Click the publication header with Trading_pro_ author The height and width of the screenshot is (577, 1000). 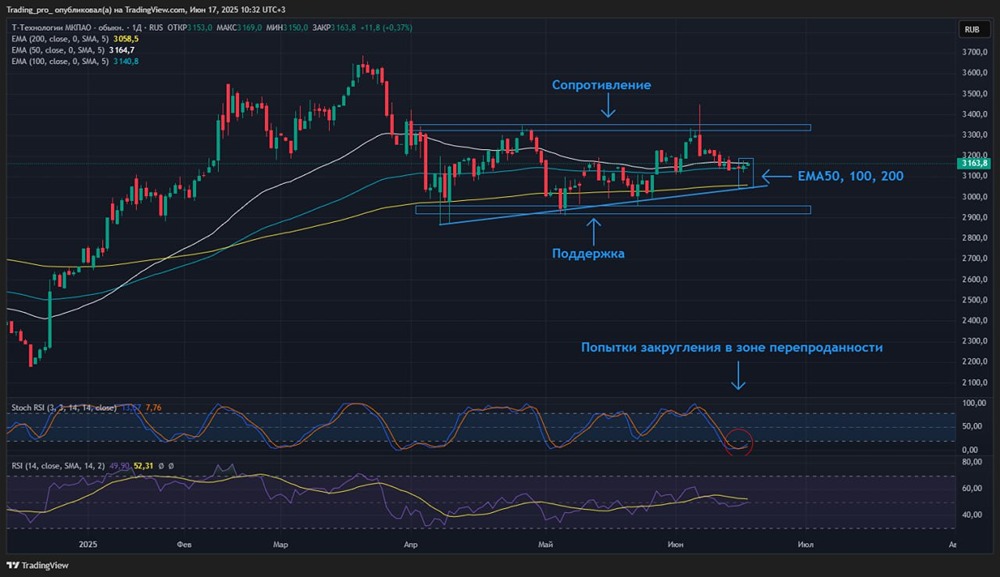click(146, 10)
